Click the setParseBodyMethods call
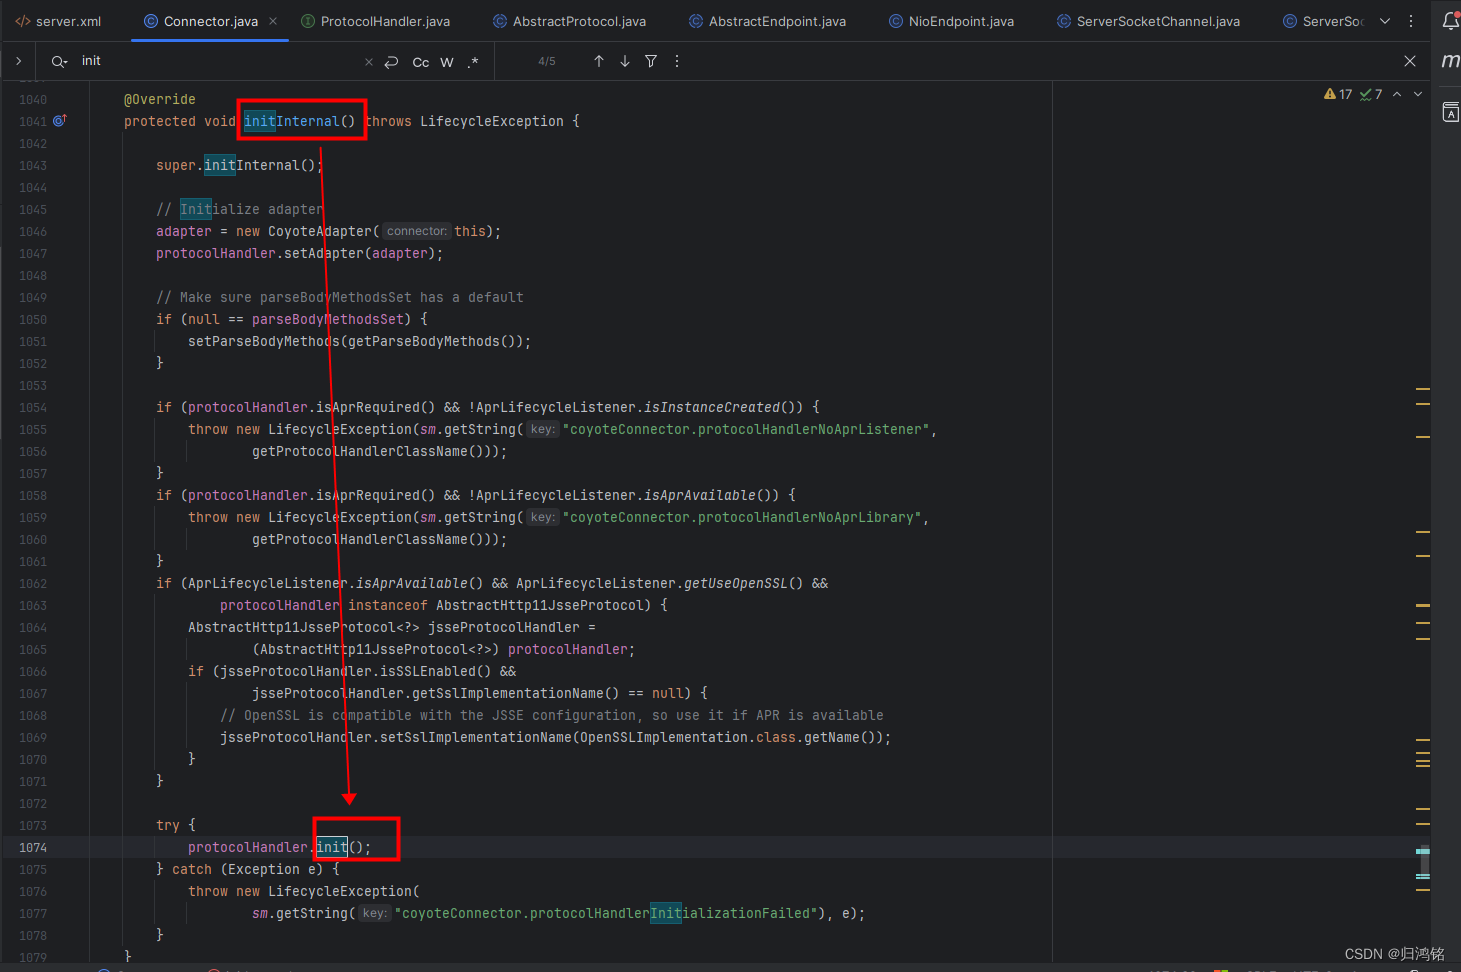Viewport: 1461px width, 972px height. [x=264, y=341]
